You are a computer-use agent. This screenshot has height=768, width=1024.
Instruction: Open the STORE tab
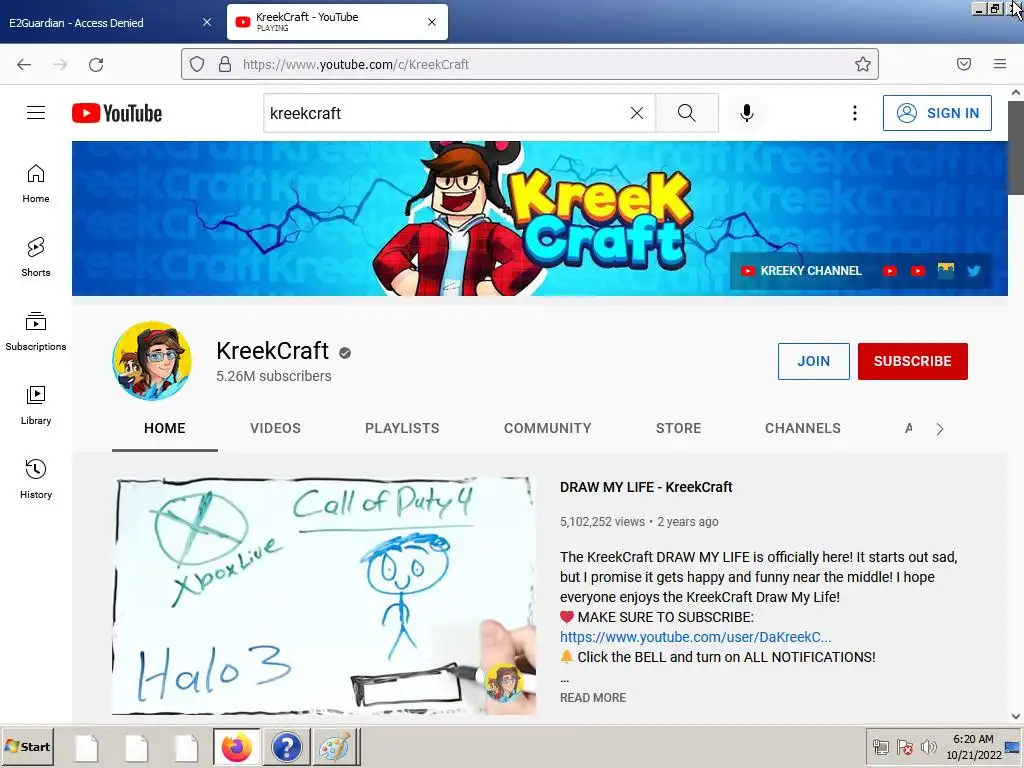[679, 428]
